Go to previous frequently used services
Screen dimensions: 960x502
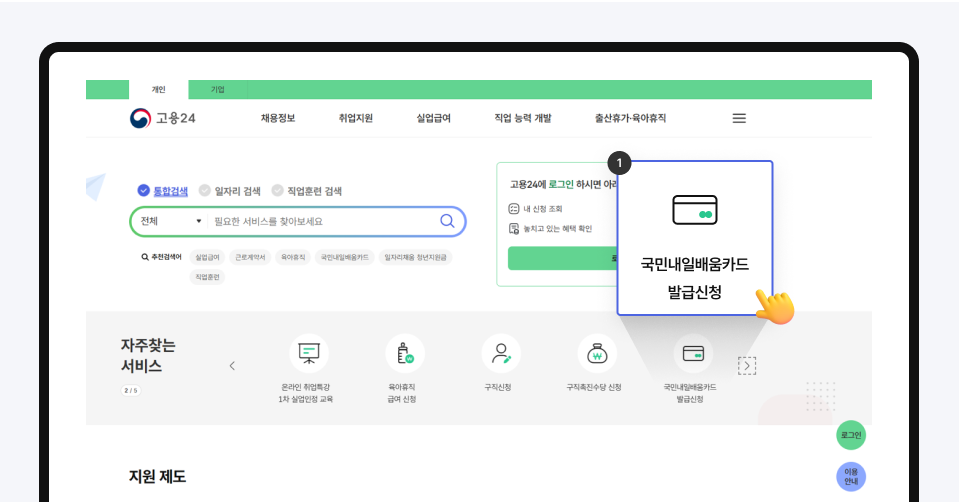click(x=232, y=366)
